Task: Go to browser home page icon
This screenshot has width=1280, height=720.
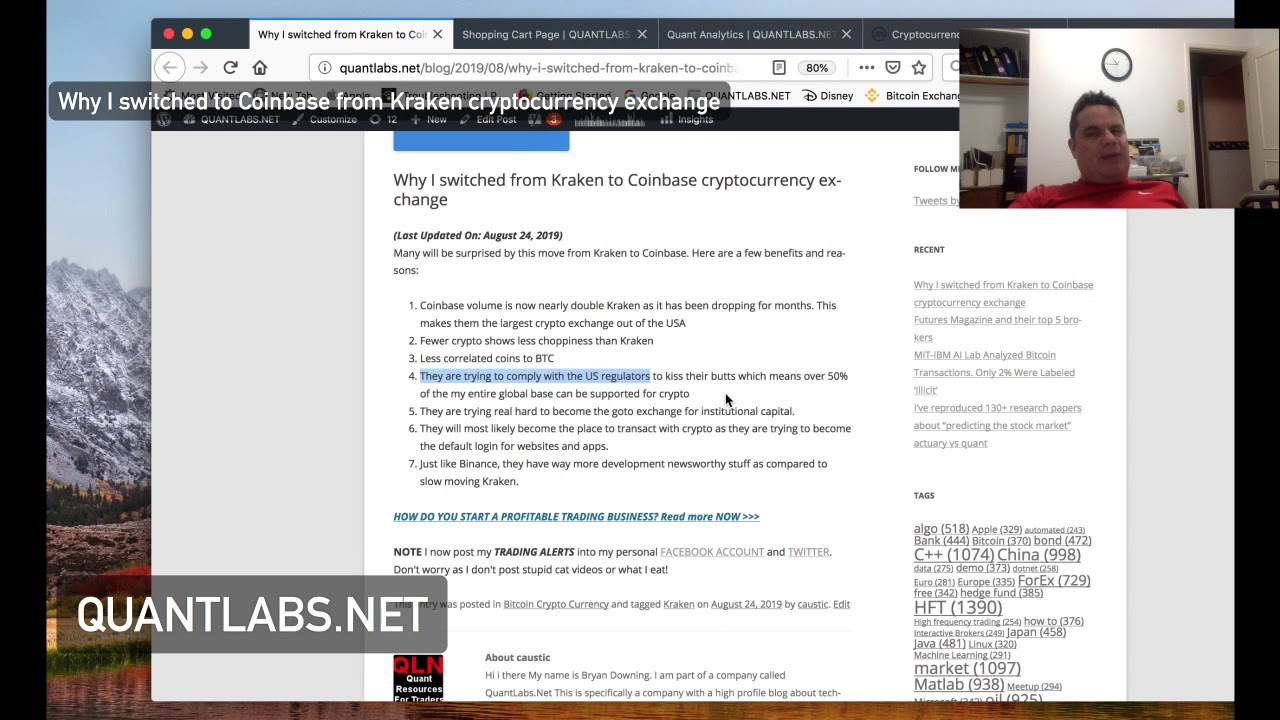Action: pos(260,68)
